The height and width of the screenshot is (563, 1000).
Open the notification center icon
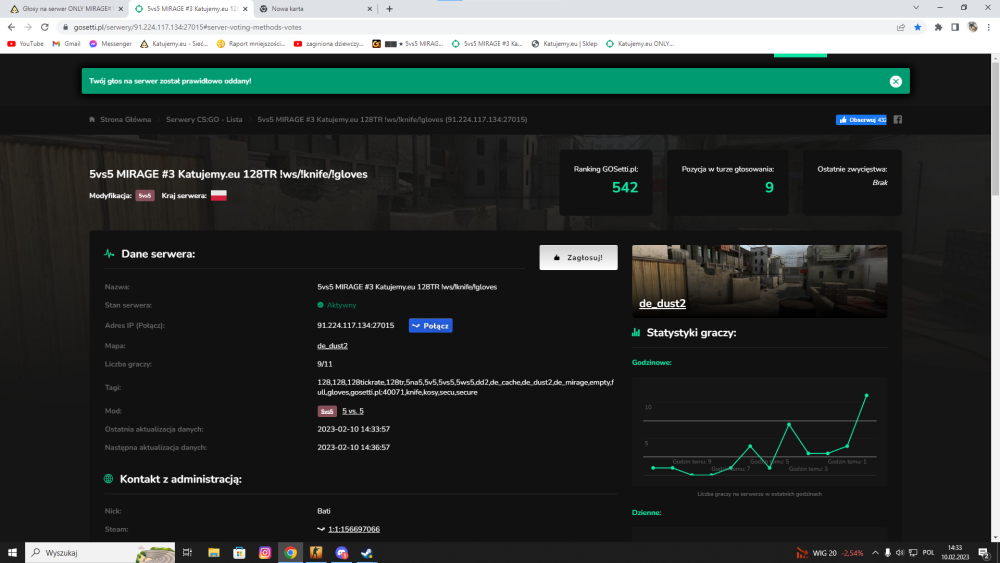984,553
